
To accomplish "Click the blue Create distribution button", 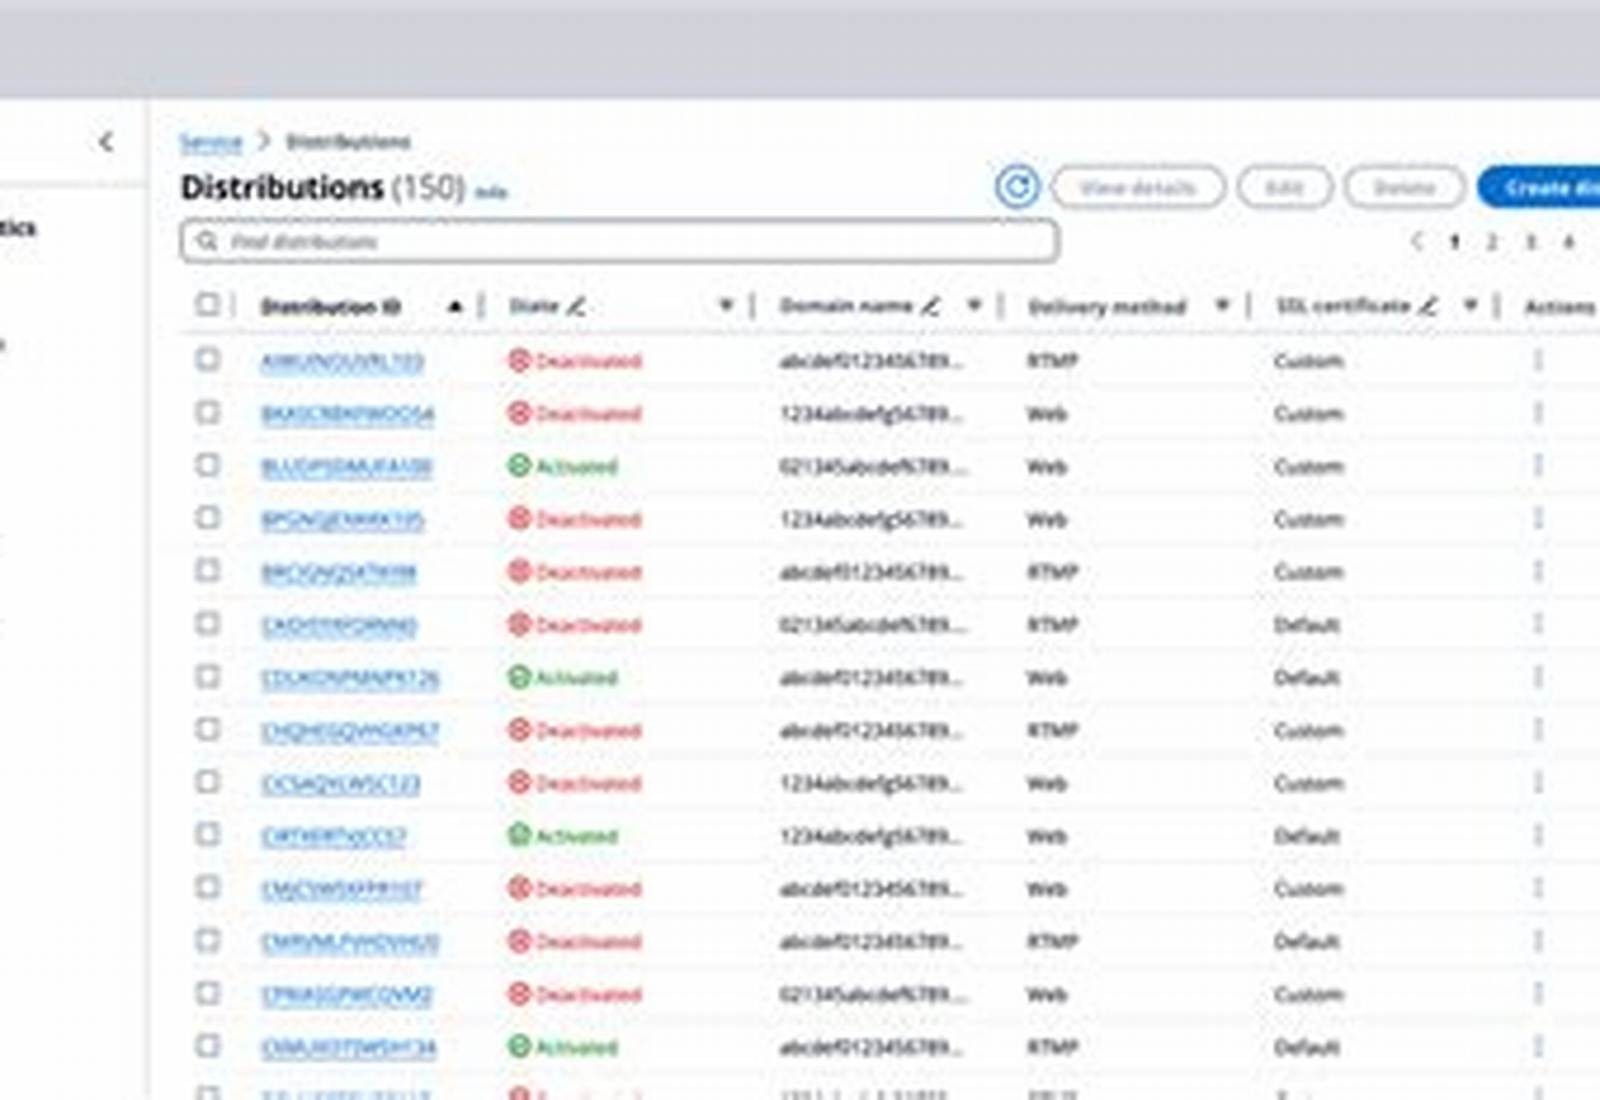I will click(x=1540, y=187).
